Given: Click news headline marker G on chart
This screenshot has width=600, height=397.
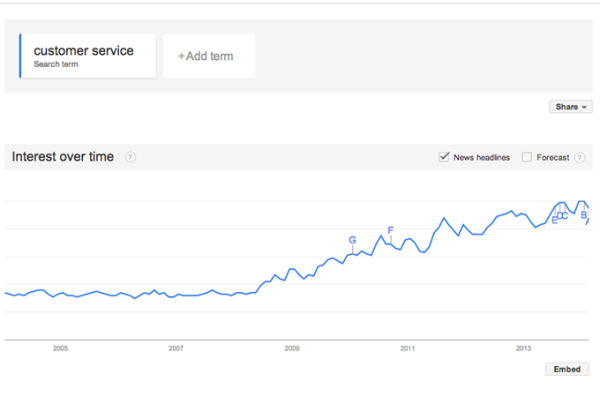Looking at the screenshot, I should (x=352, y=240).
